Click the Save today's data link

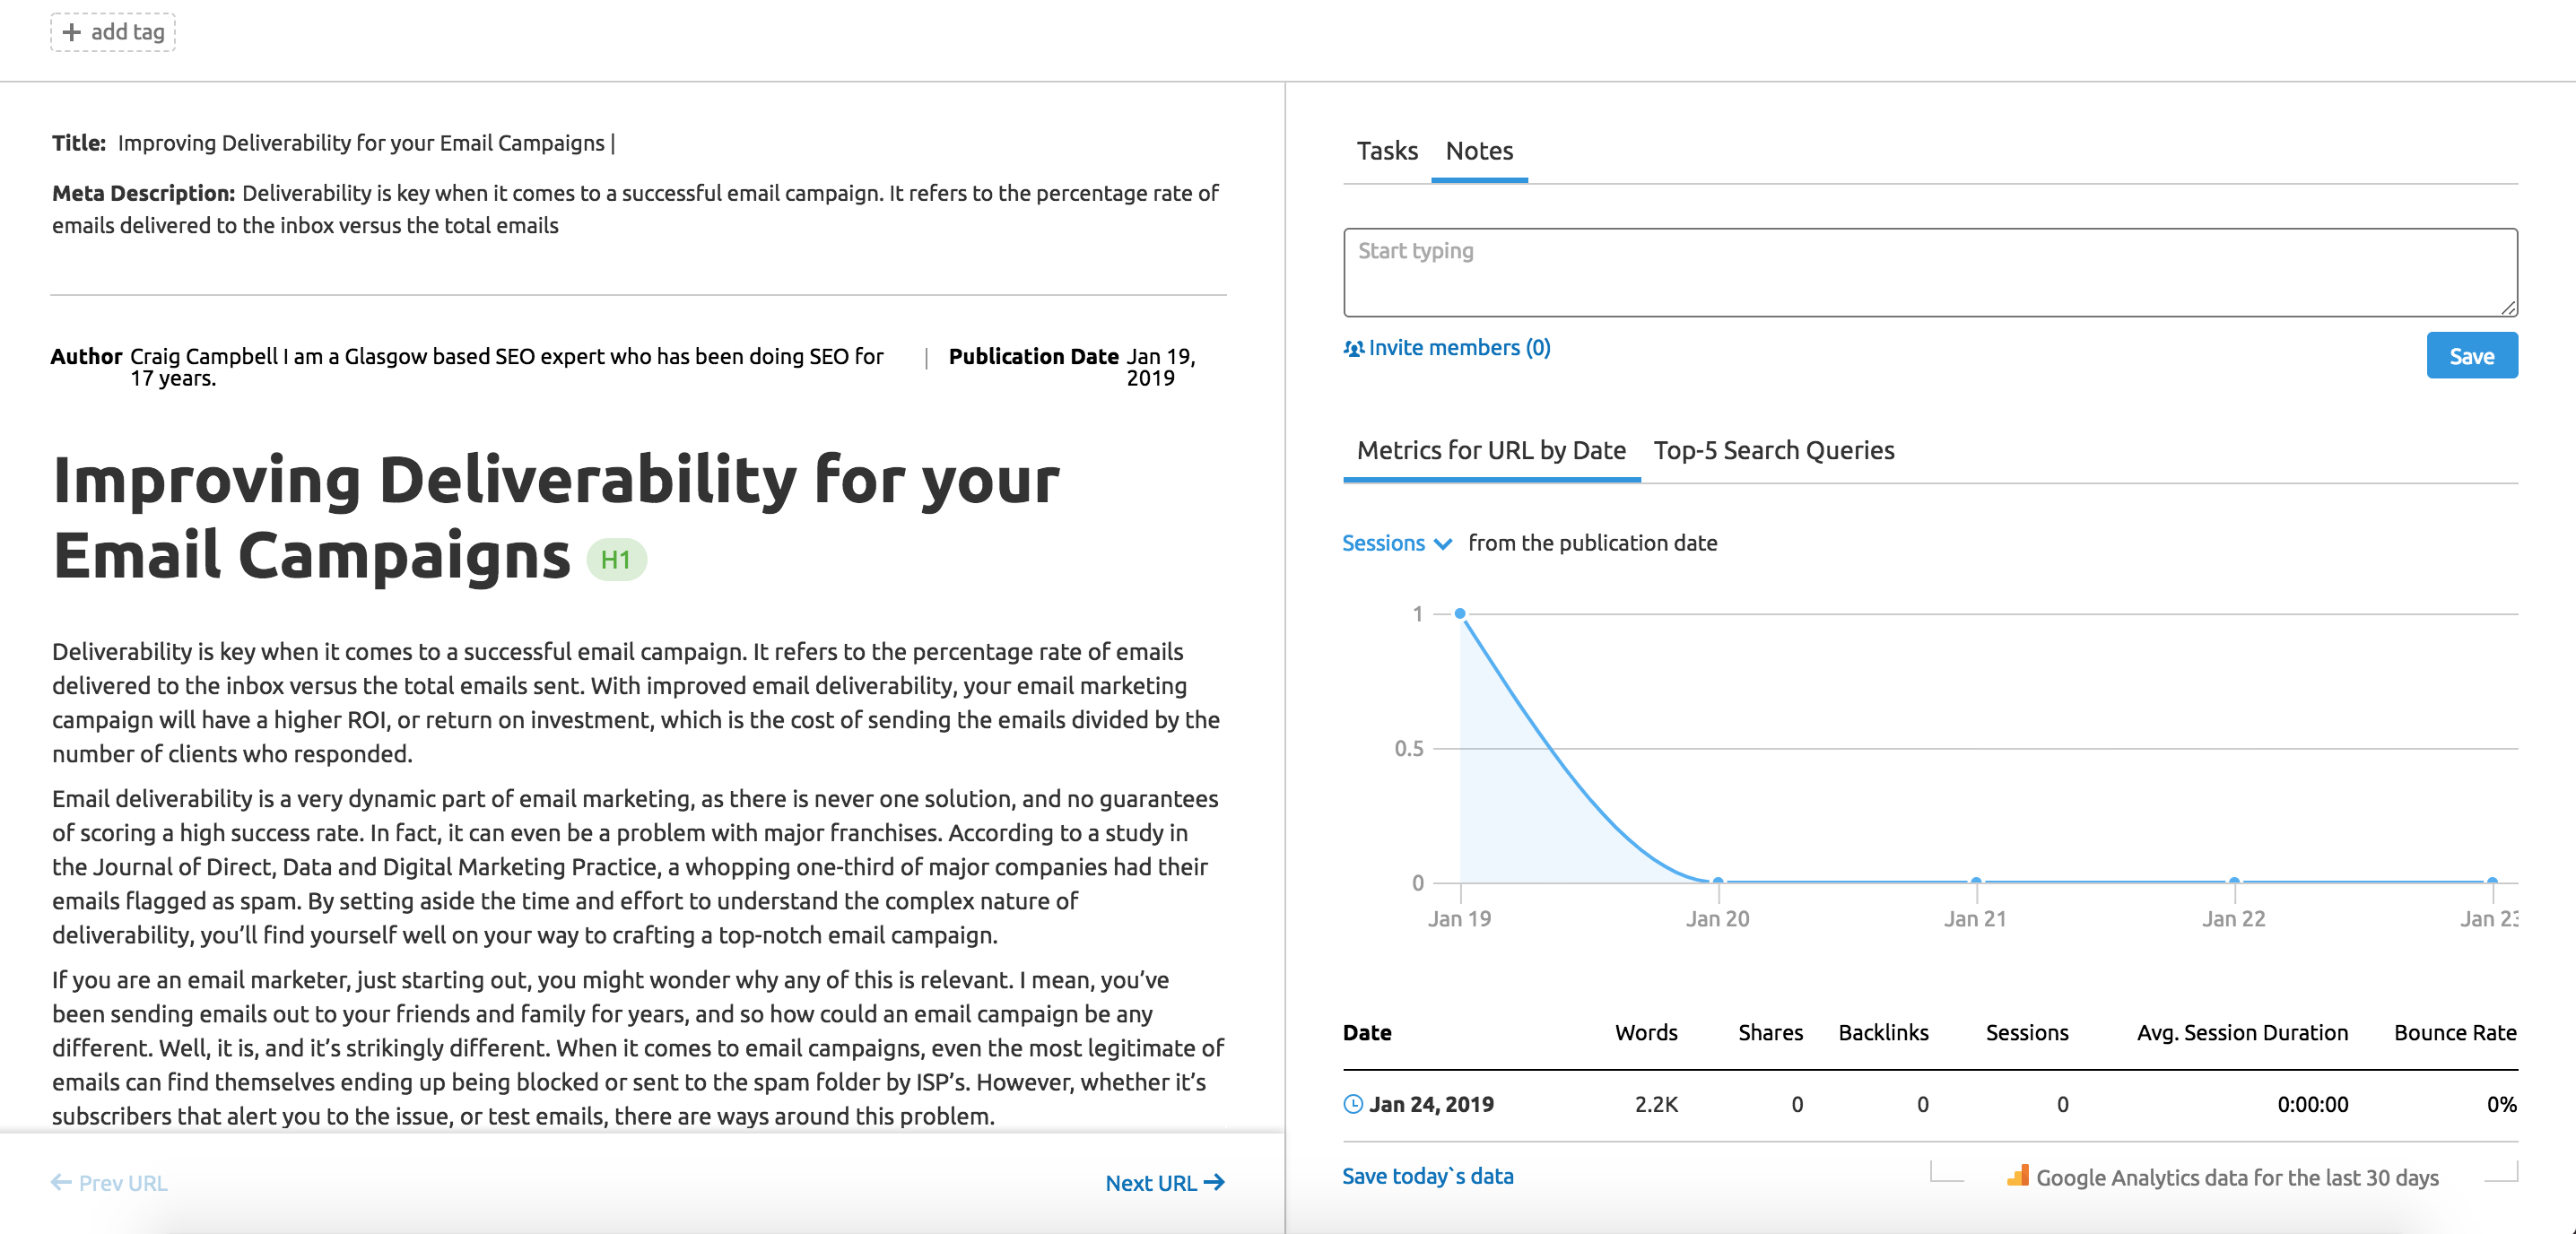pyautogui.click(x=1427, y=1176)
